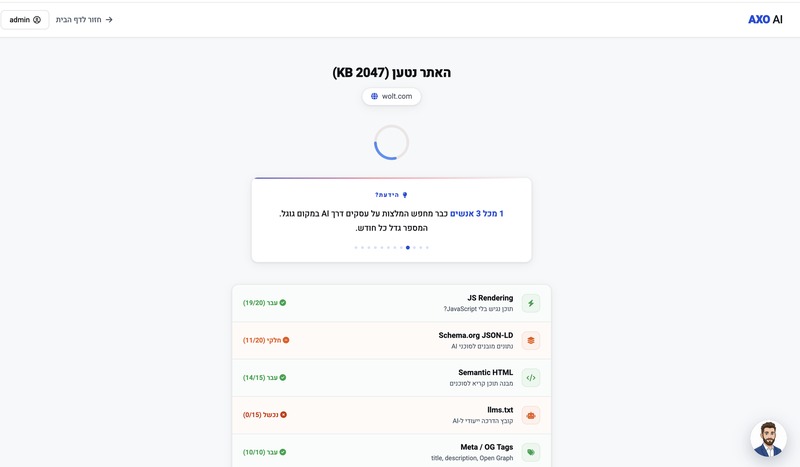Click the orange partial icon for Schema.org
The width and height of the screenshot is (800, 467).
pos(286,340)
